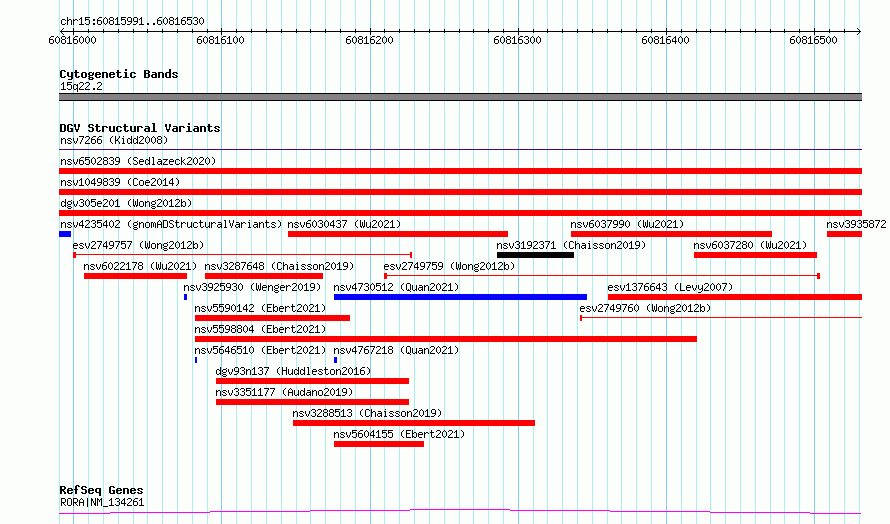This screenshot has width=890, height=524.
Task: Click the long blue nsv4730512 variant bar
Action: 460,297
